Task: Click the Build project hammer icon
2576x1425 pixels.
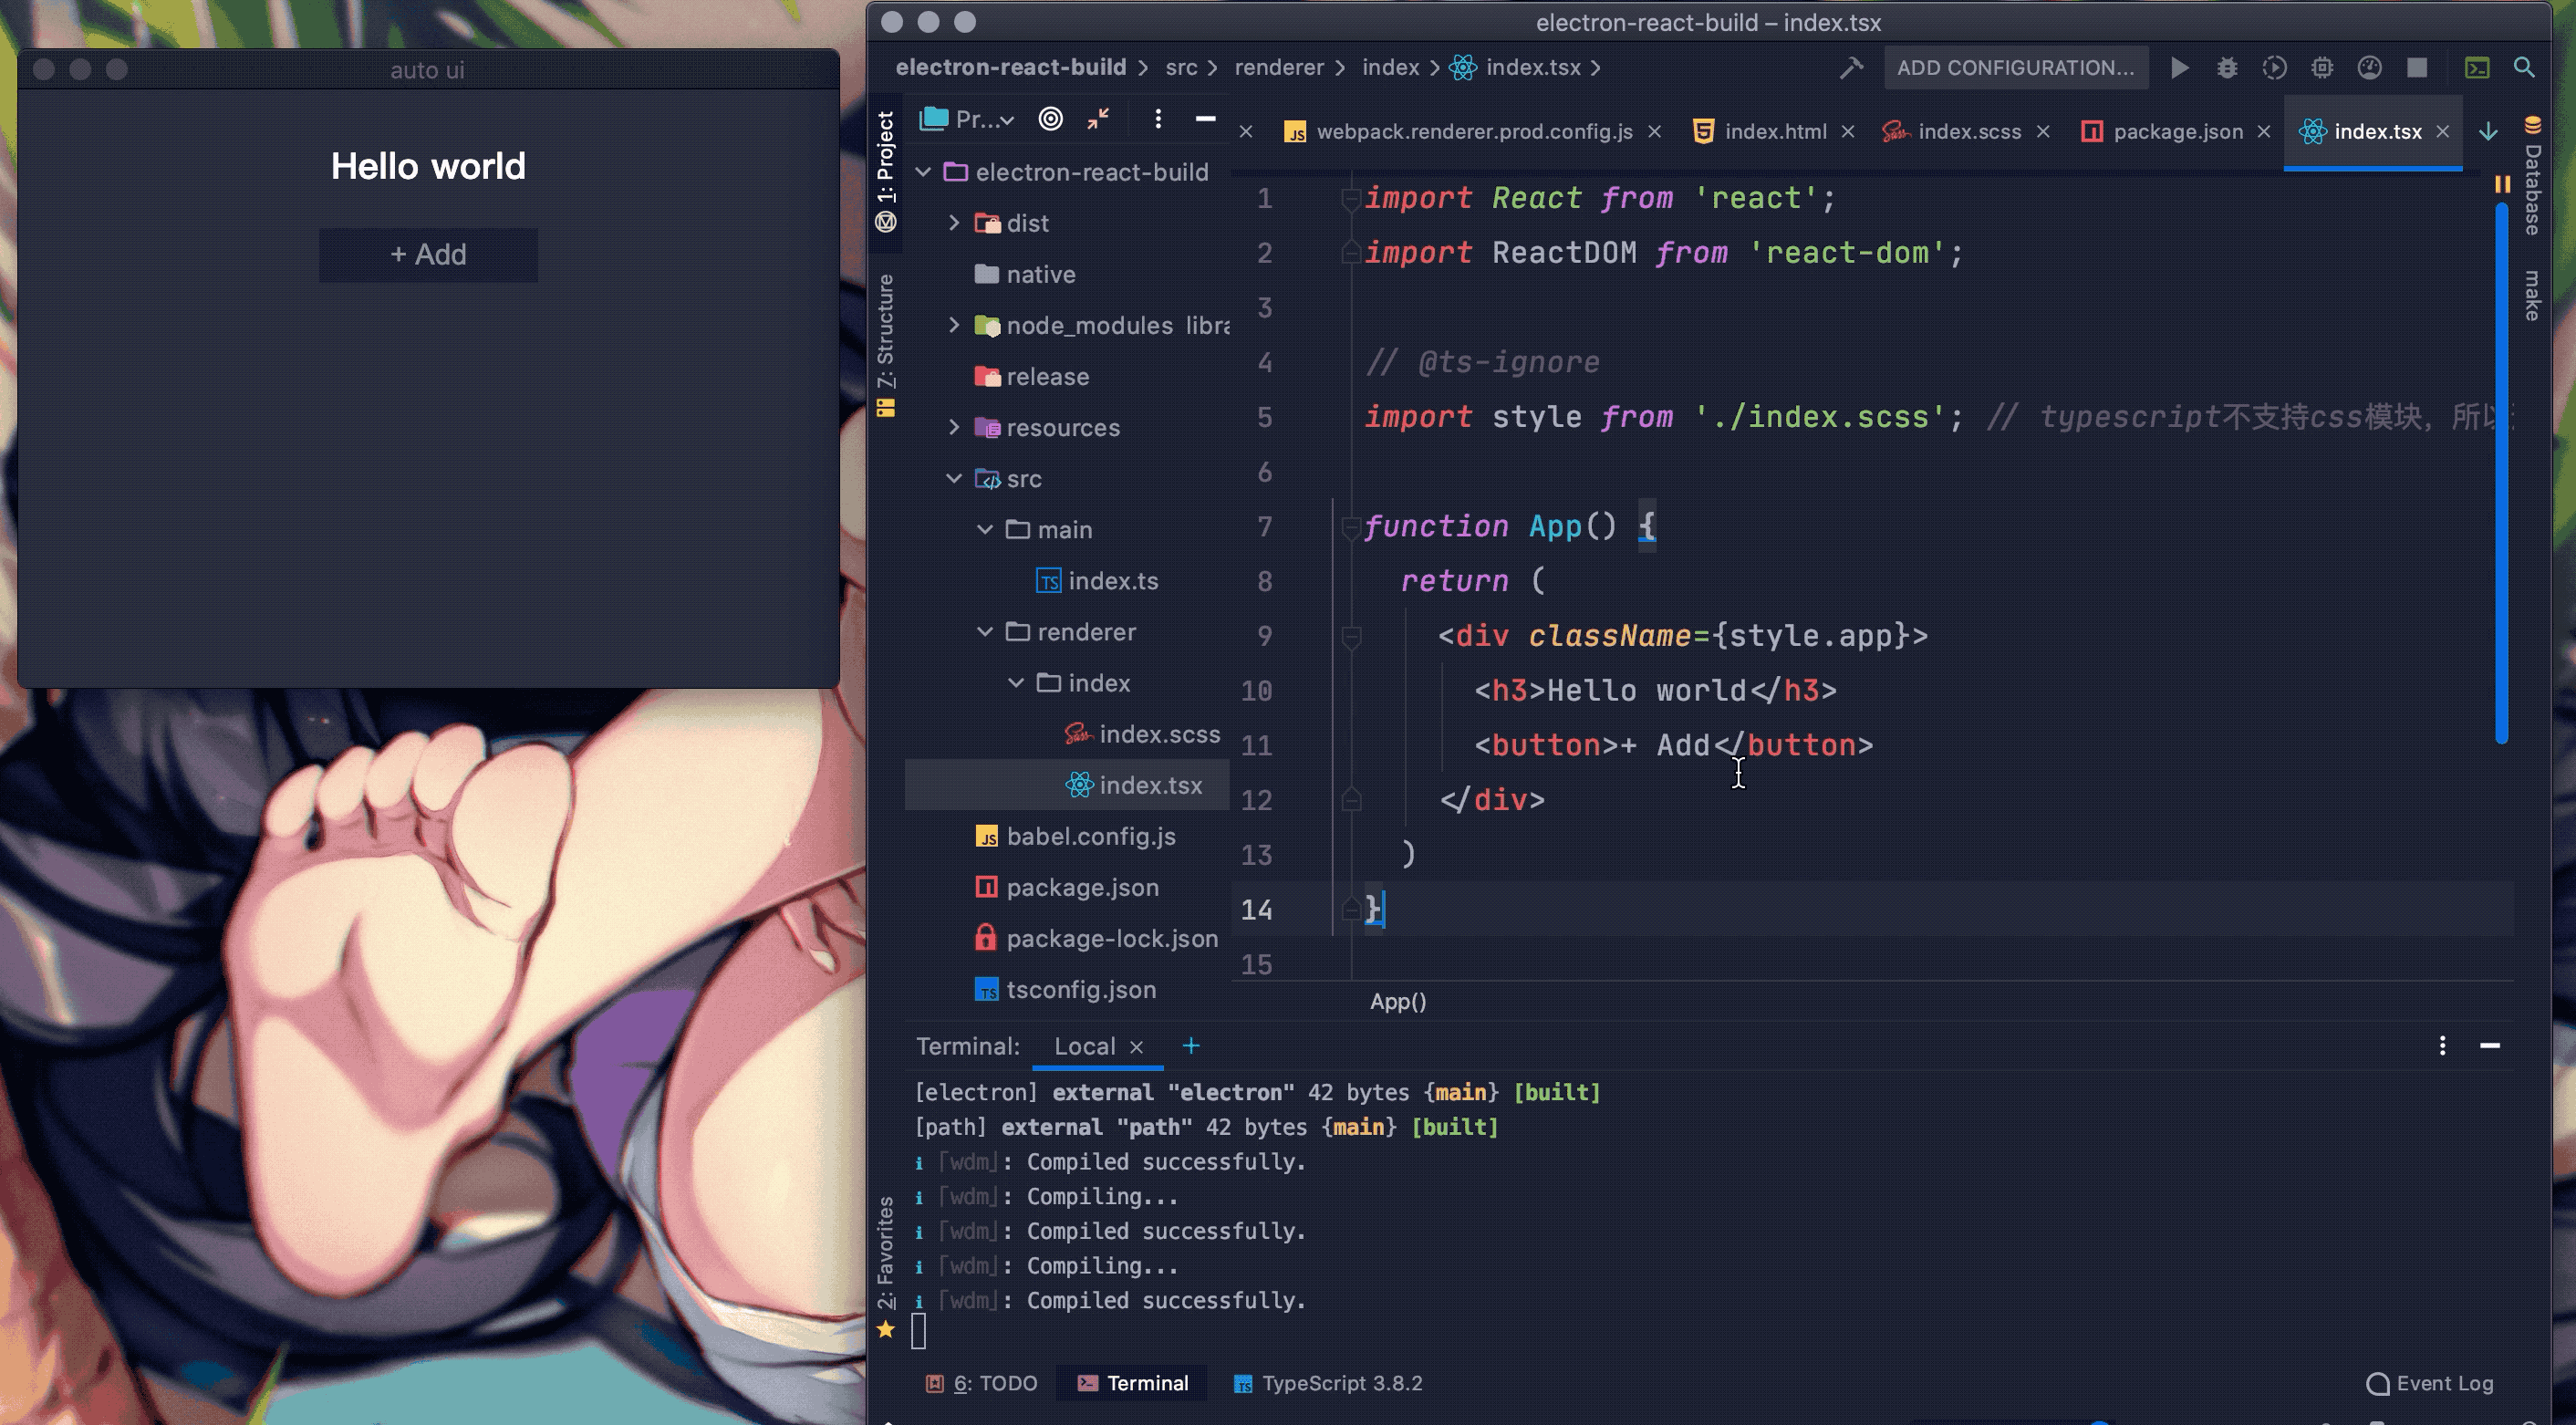Action: click(1851, 68)
